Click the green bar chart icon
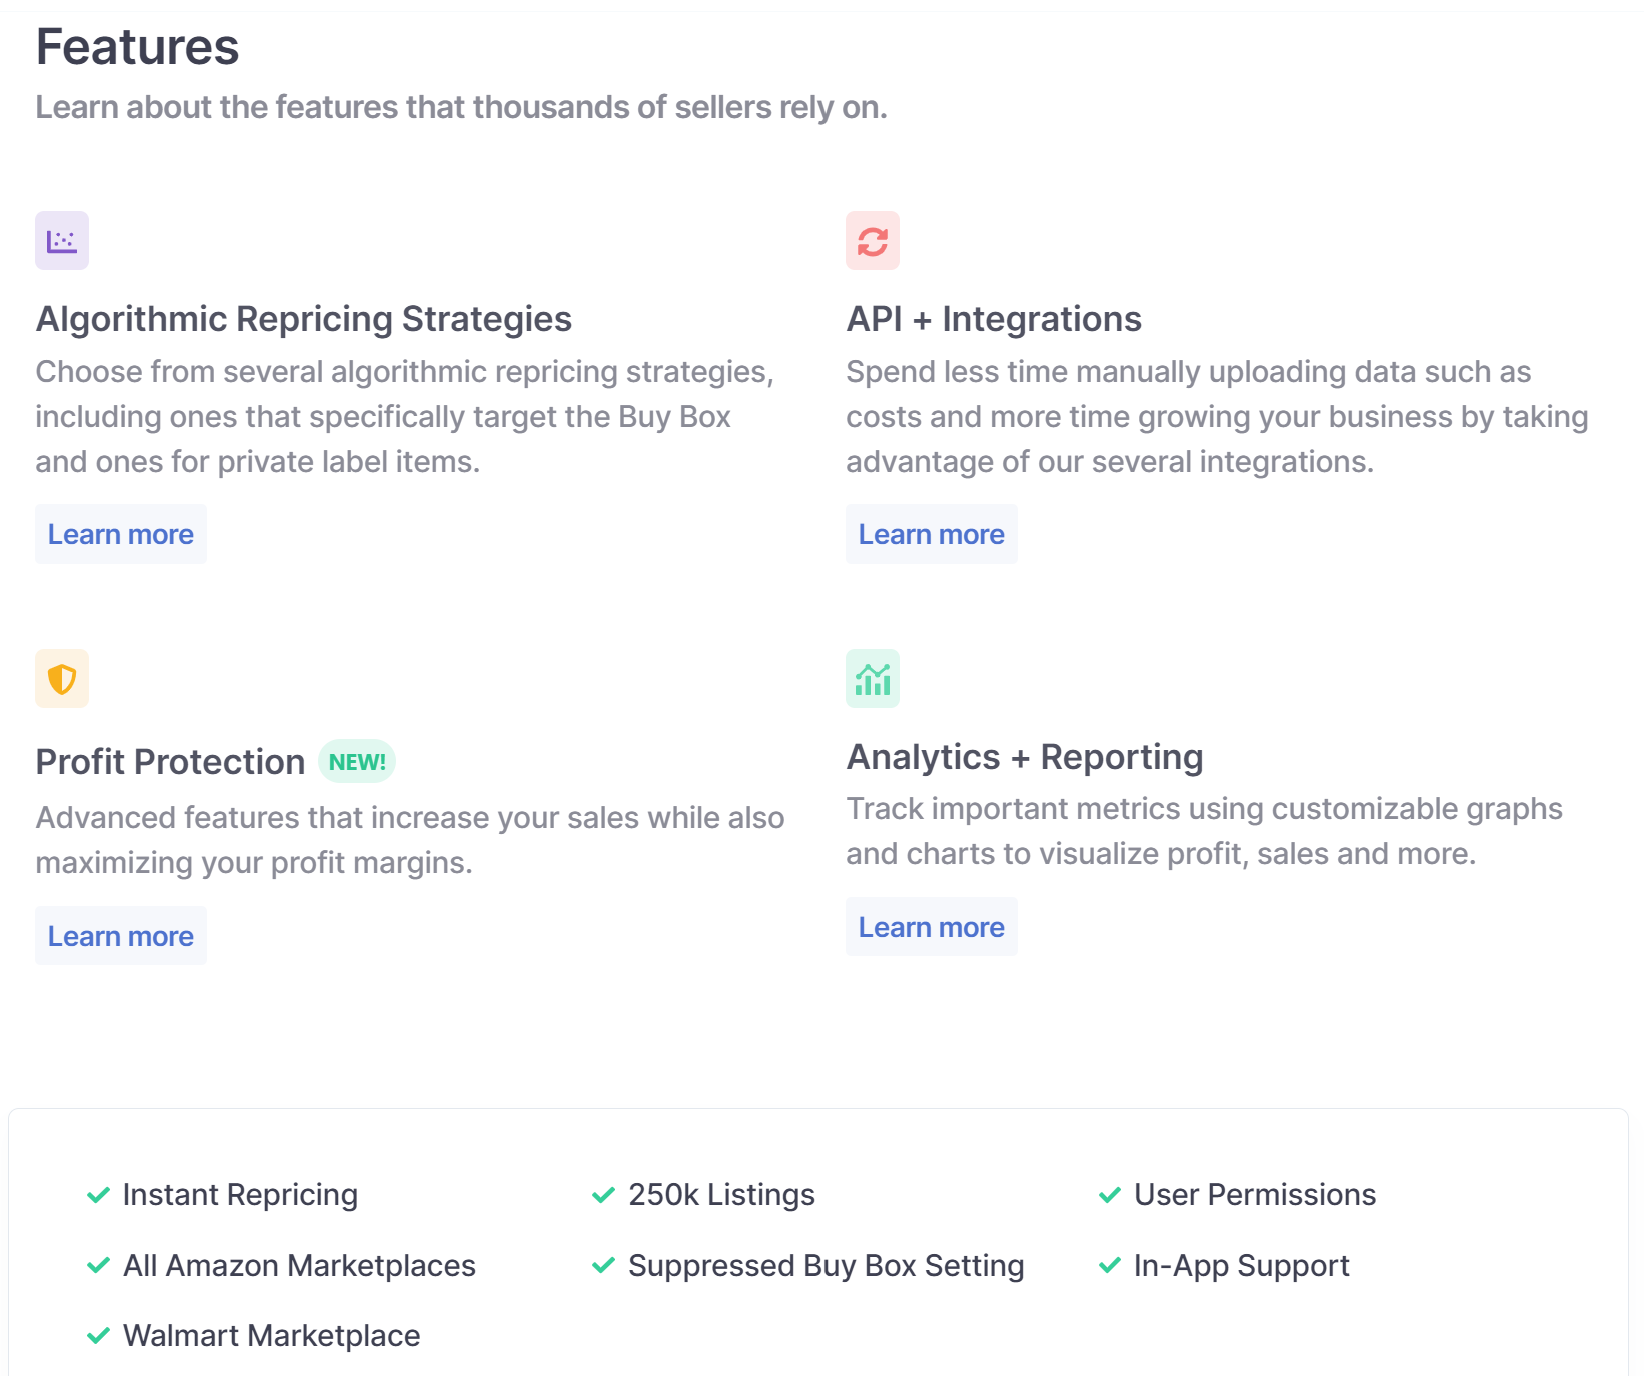Viewport: 1644px width, 1376px height. tap(873, 679)
